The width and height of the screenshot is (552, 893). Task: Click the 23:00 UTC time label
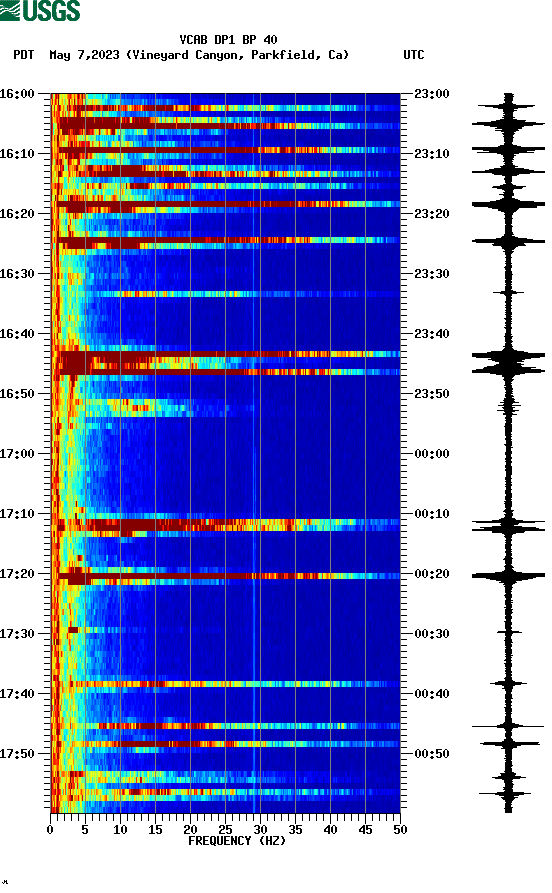(432, 93)
